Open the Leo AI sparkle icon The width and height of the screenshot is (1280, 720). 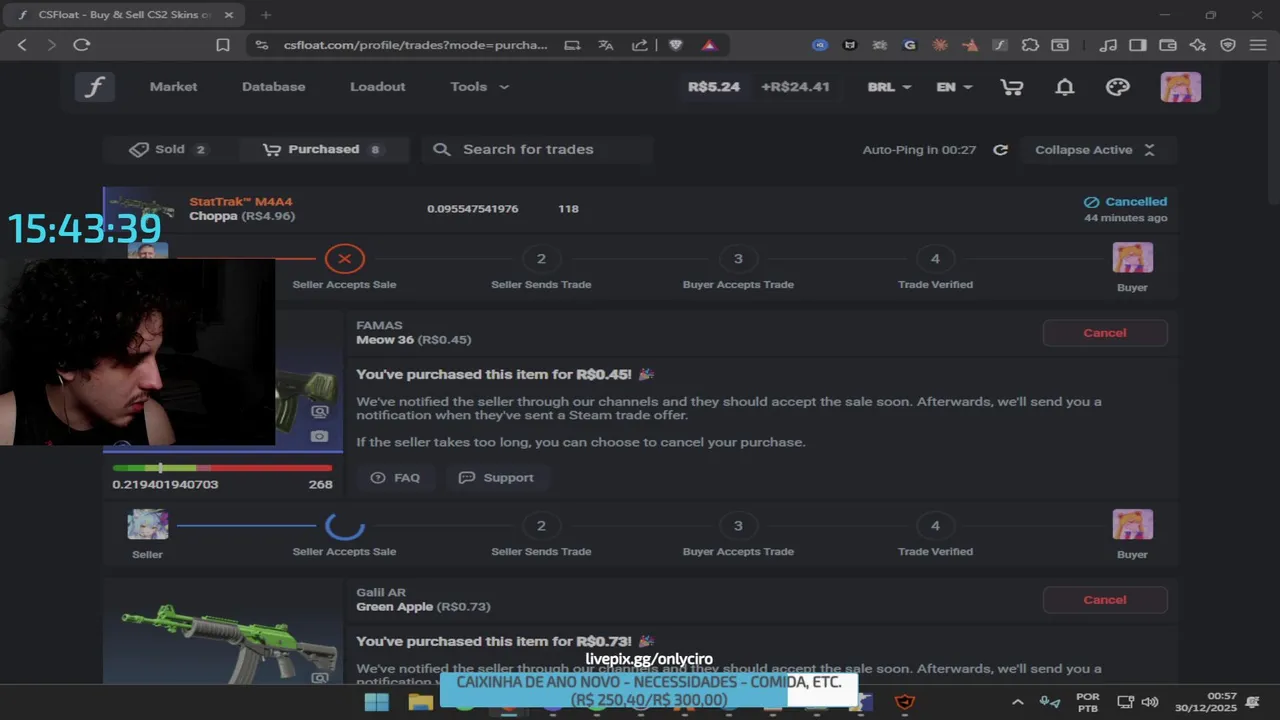[1197, 45]
